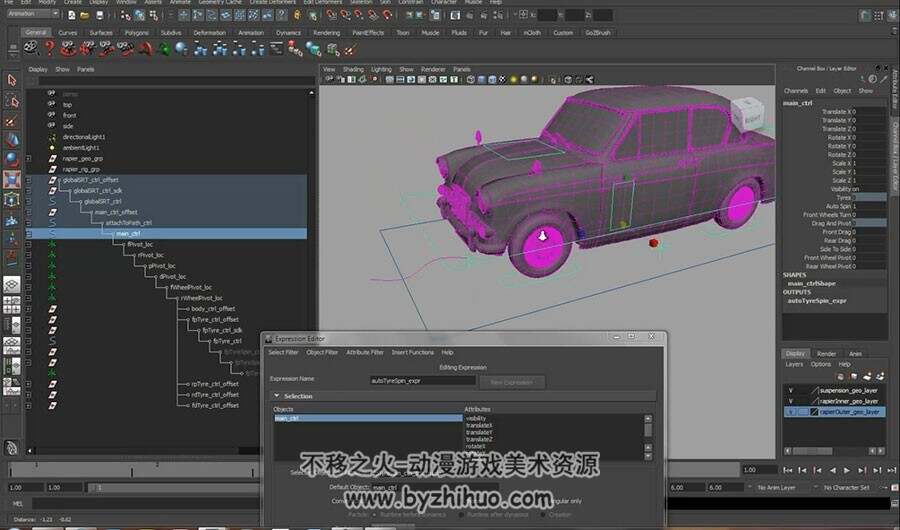The width and height of the screenshot is (900, 530).
Task: Activate the Select tool arrow in toolbox
Action: click(x=11, y=80)
